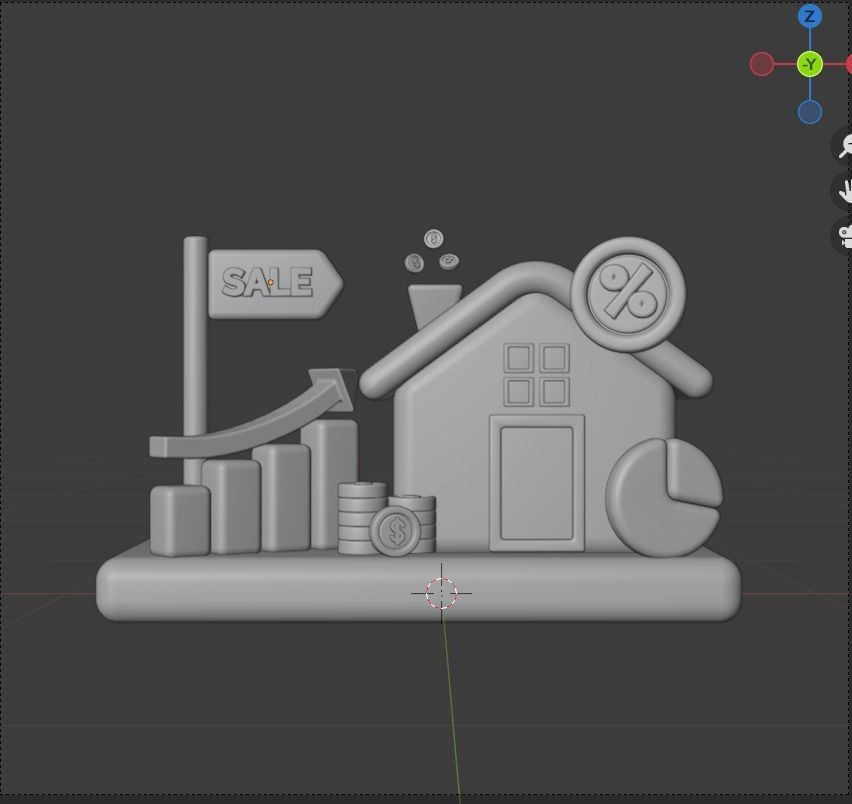Image resolution: width=852 pixels, height=804 pixels.
Task: Click the unlabeled dark red gizmo circle
Action: tap(762, 64)
